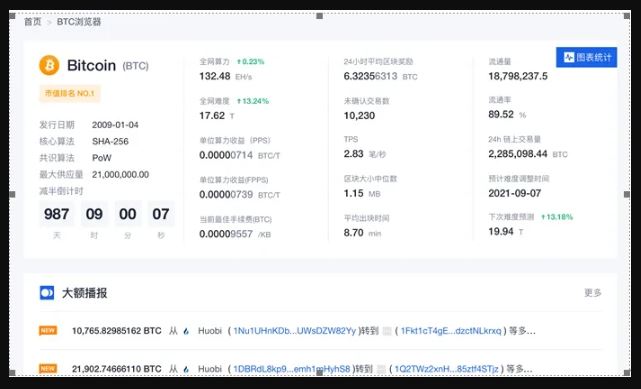Click the 大额播报 section icon
The image size is (641, 389).
click(x=47, y=293)
